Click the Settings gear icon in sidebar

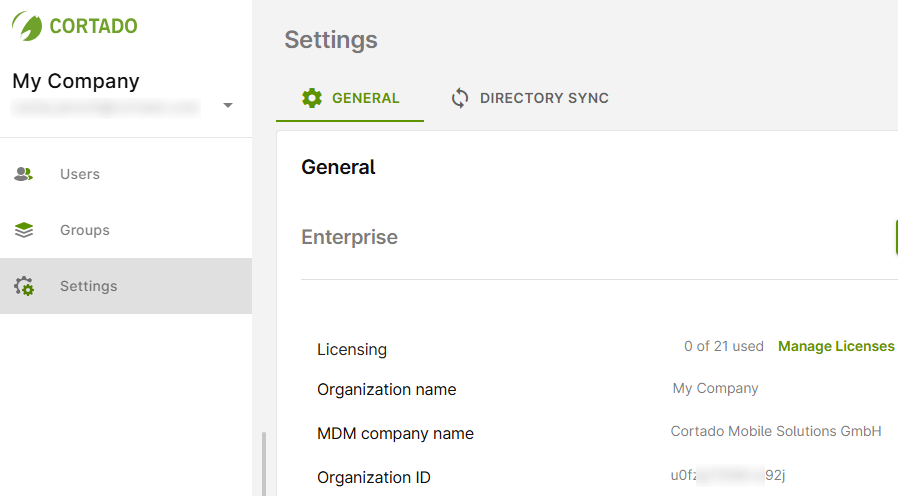point(24,287)
